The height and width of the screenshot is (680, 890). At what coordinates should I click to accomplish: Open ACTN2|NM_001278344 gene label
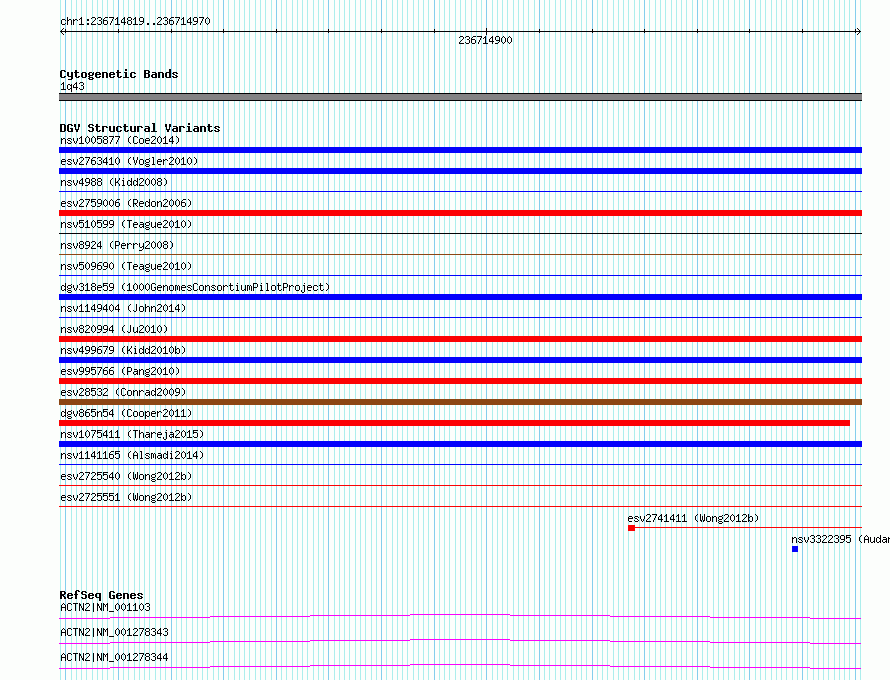(114, 657)
